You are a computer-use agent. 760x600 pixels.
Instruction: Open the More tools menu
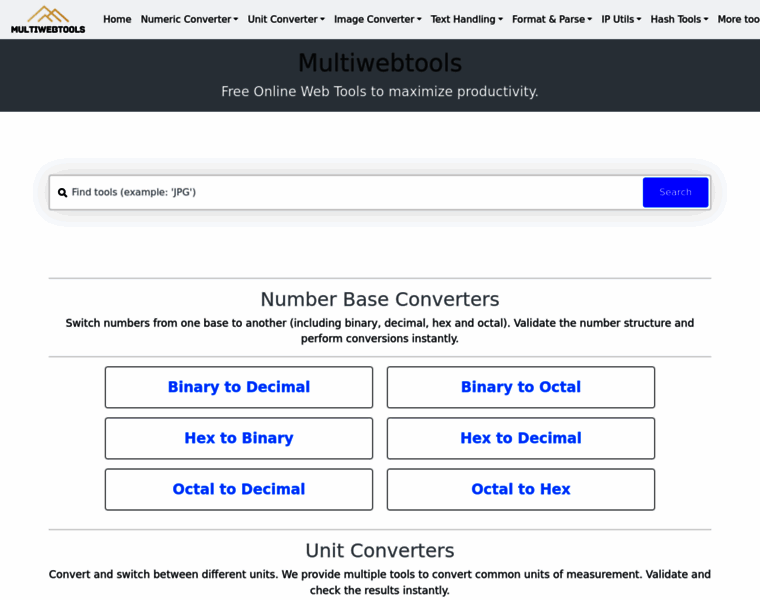738,19
